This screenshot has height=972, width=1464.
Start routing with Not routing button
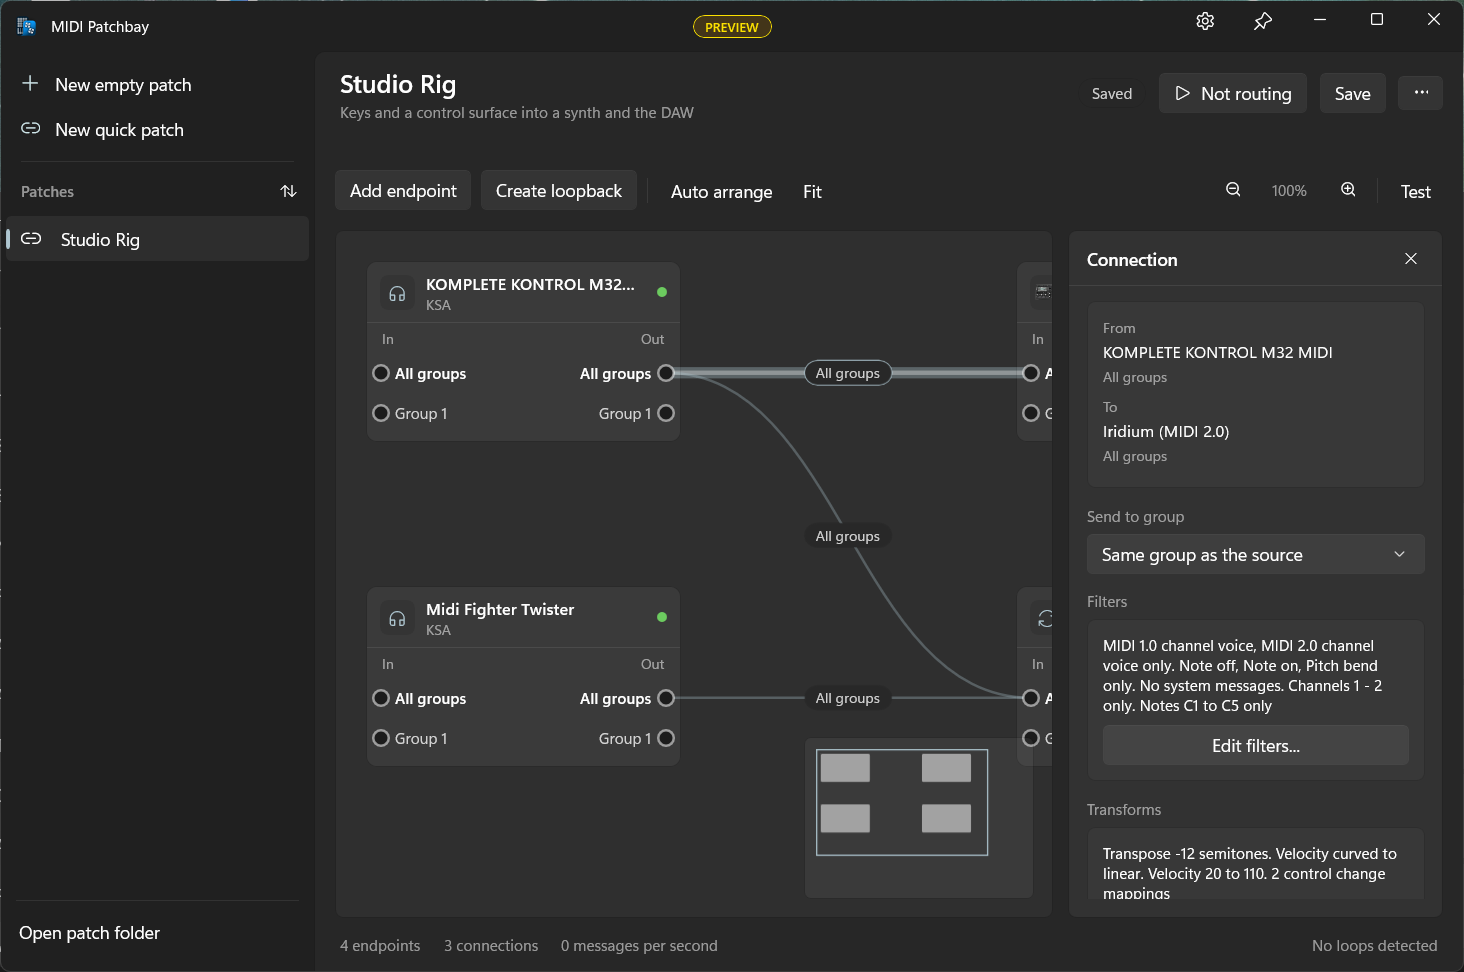point(1233,93)
